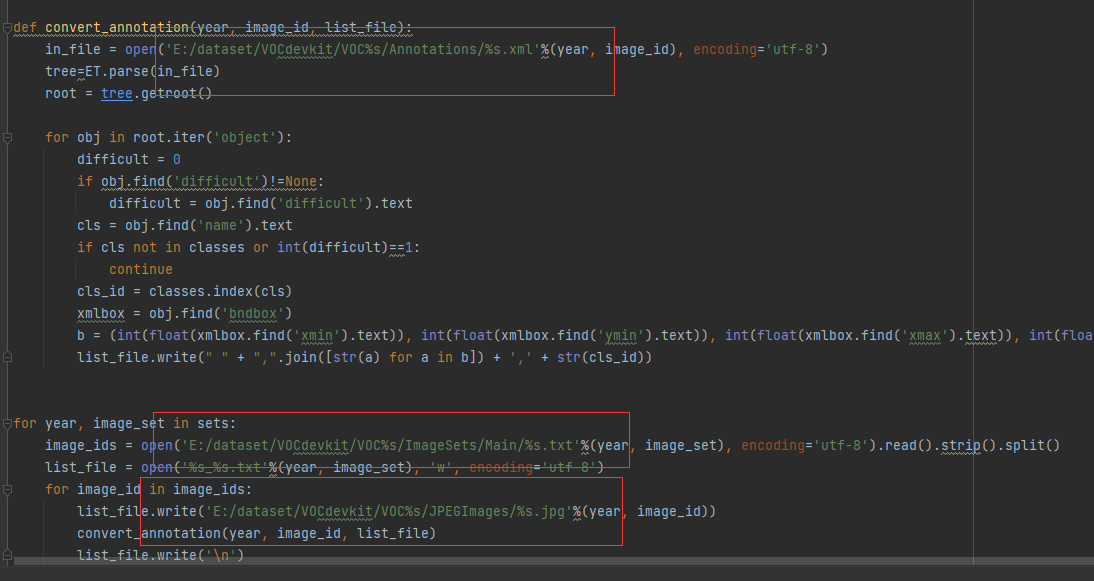The height and width of the screenshot is (581, 1094).
Task: Click '.read().strip().split()' chain
Action: tap(969, 446)
